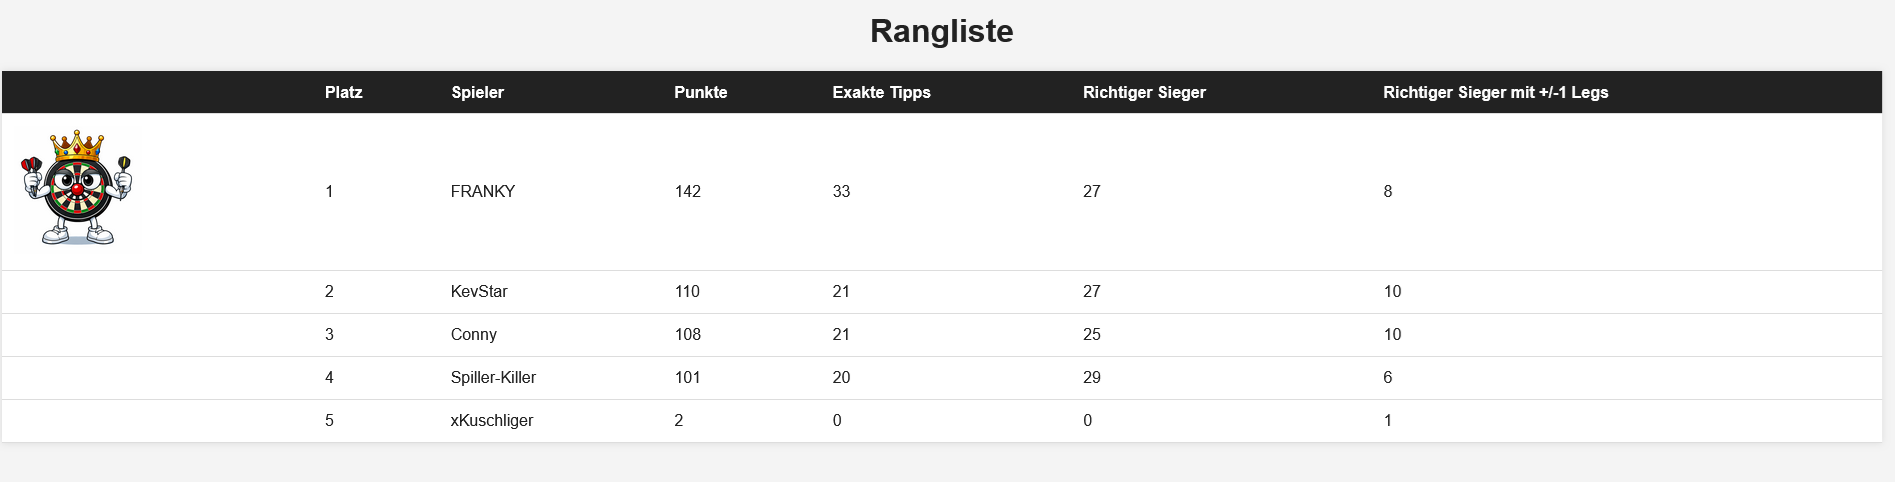Select the Spieler column header
Image resolution: width=1895 pixels, height=482 pixels.
(477, 92)
